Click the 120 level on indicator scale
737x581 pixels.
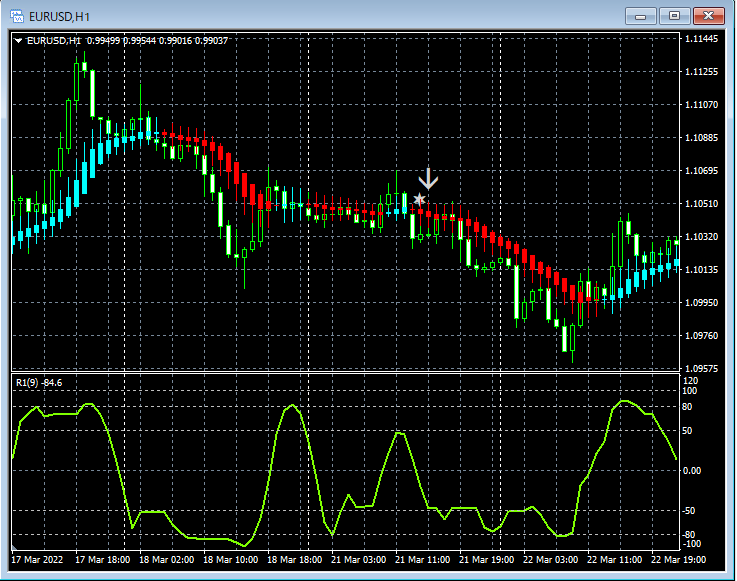point(690,381)
